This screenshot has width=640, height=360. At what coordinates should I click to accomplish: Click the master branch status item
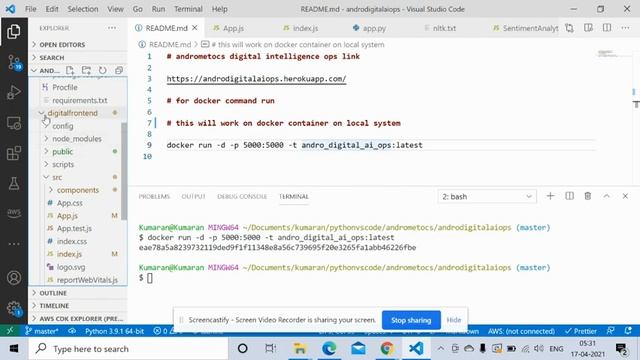(x=41, y=331)
